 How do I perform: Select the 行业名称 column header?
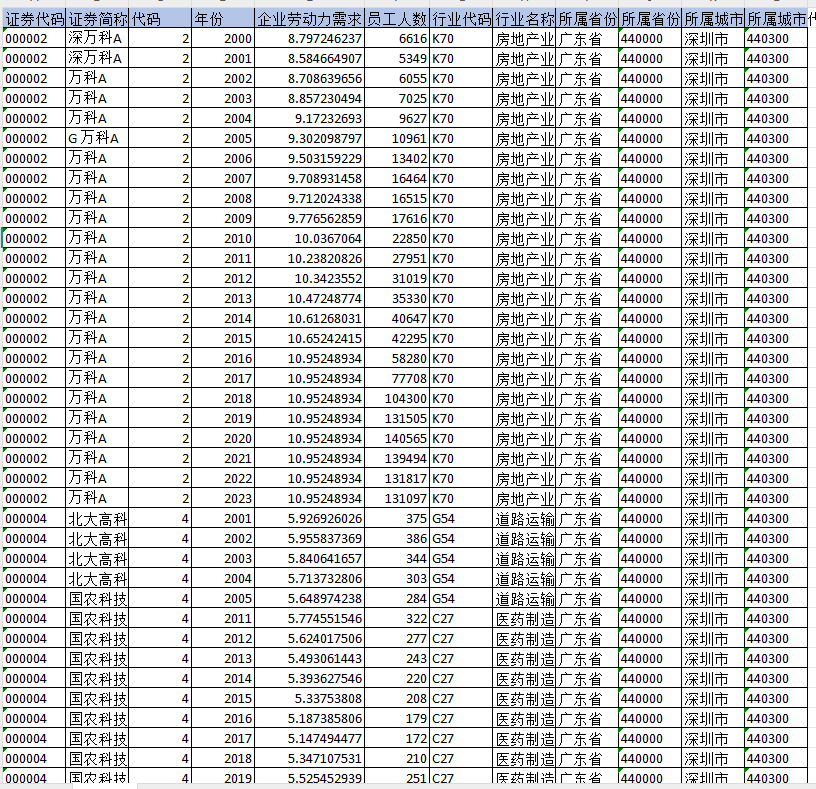(524, 18)
